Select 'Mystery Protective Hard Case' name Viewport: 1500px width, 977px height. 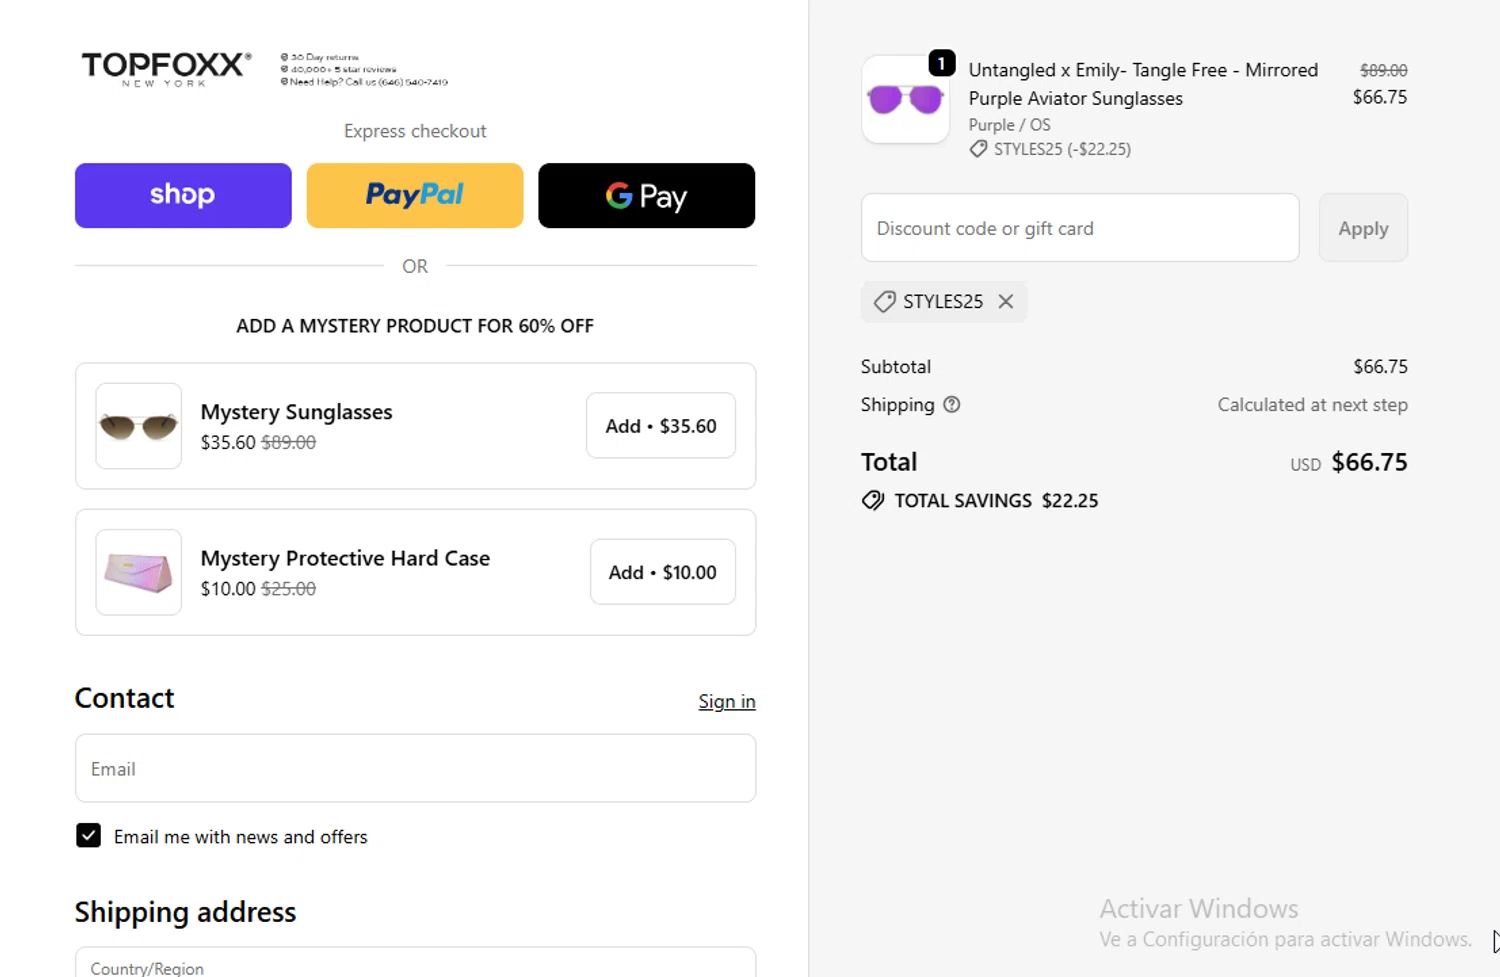(x=345, y=558)
